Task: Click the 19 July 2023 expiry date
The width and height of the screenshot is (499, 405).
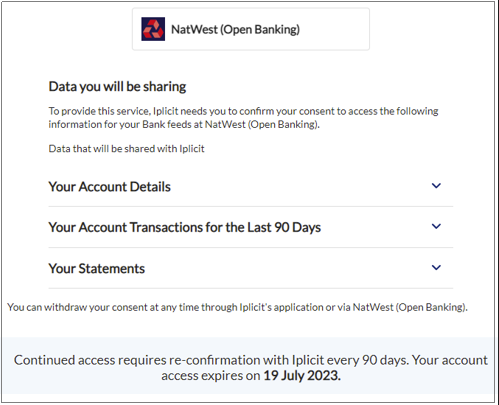Action: tap(302, 376)
